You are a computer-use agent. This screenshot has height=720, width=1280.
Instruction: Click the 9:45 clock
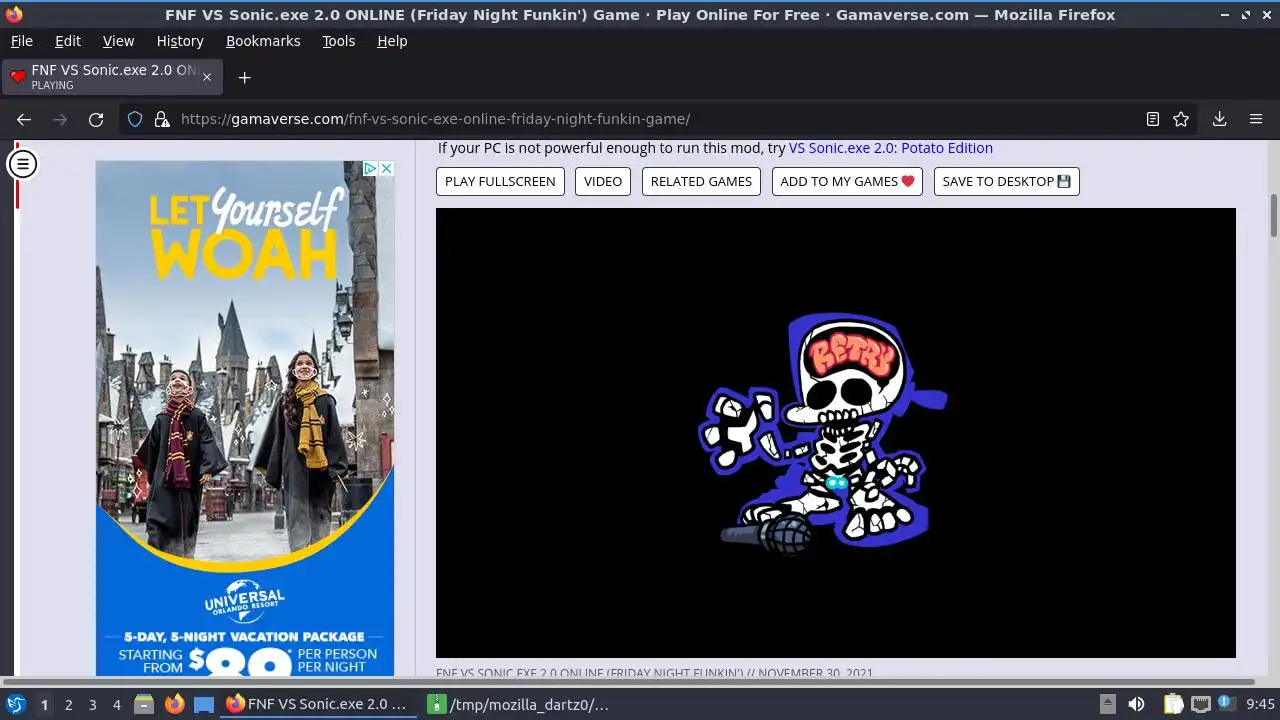click(1260, 705)
